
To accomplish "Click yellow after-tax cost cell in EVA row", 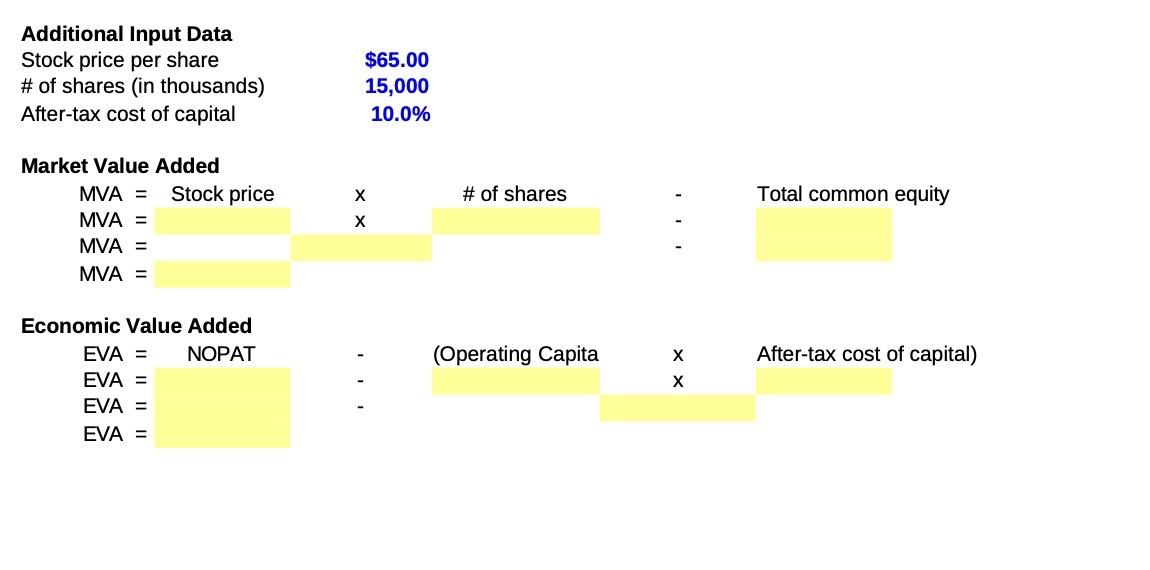I will click(x=824, y=381).
